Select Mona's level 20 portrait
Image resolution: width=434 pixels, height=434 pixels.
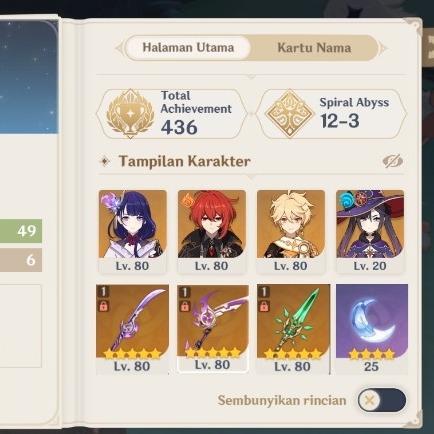pos(370,232)
